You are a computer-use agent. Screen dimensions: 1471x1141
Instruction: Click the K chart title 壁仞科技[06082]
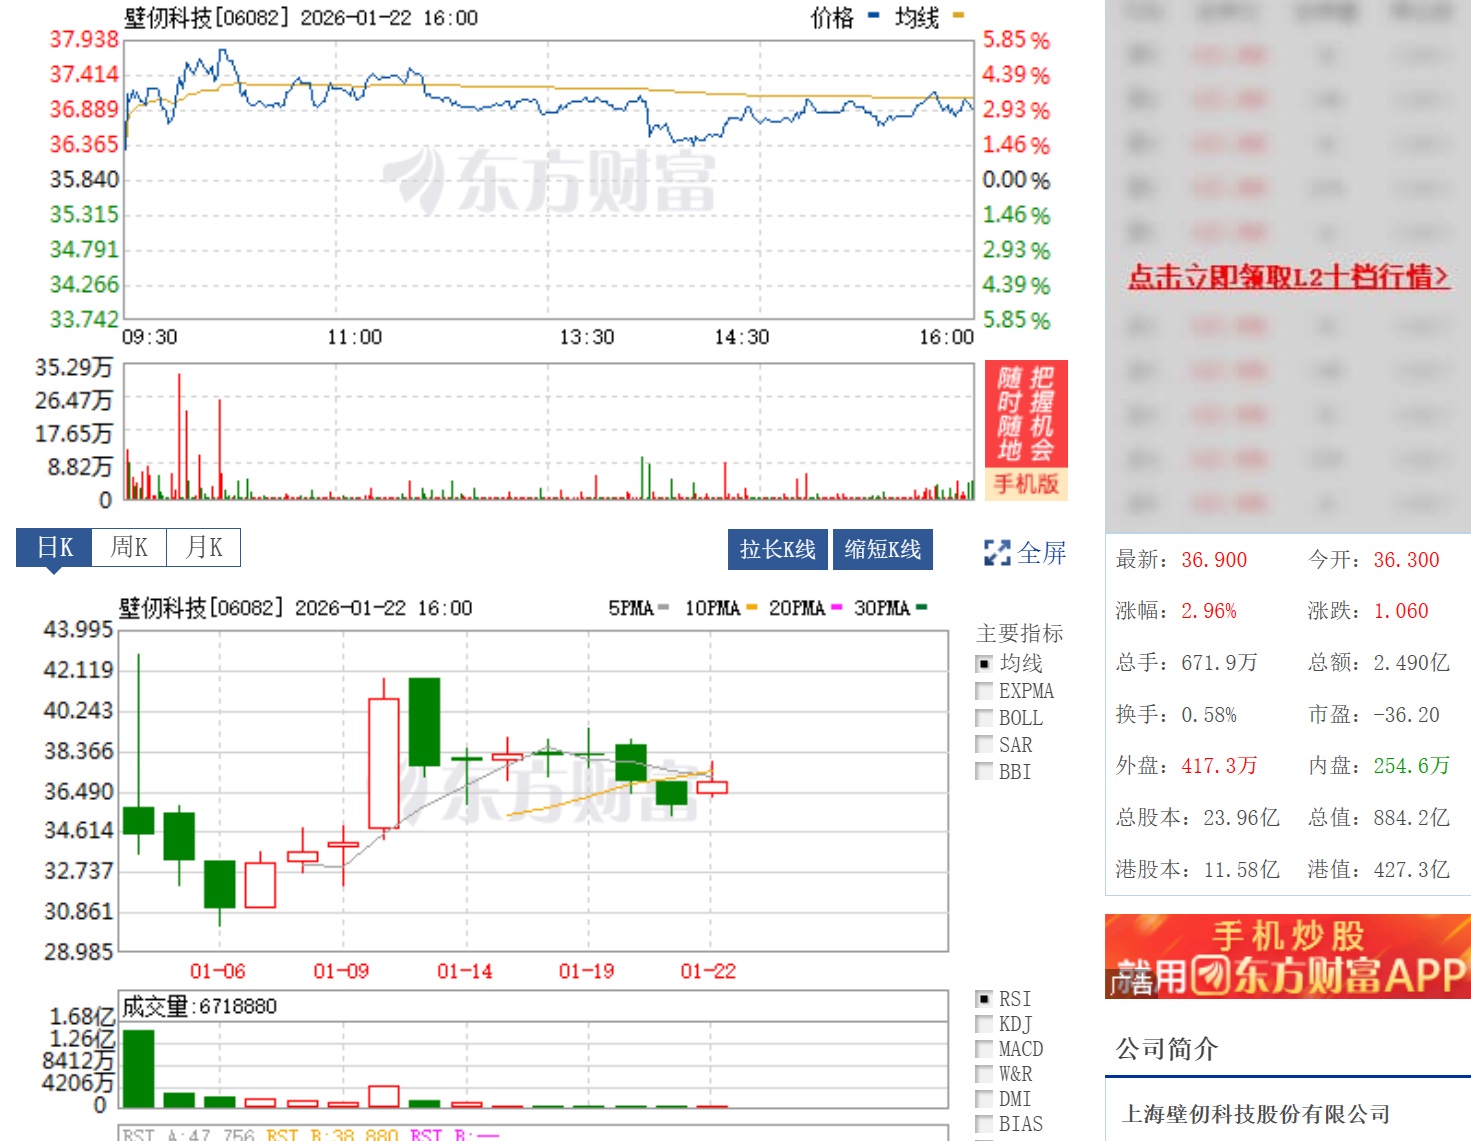point(202,608)
